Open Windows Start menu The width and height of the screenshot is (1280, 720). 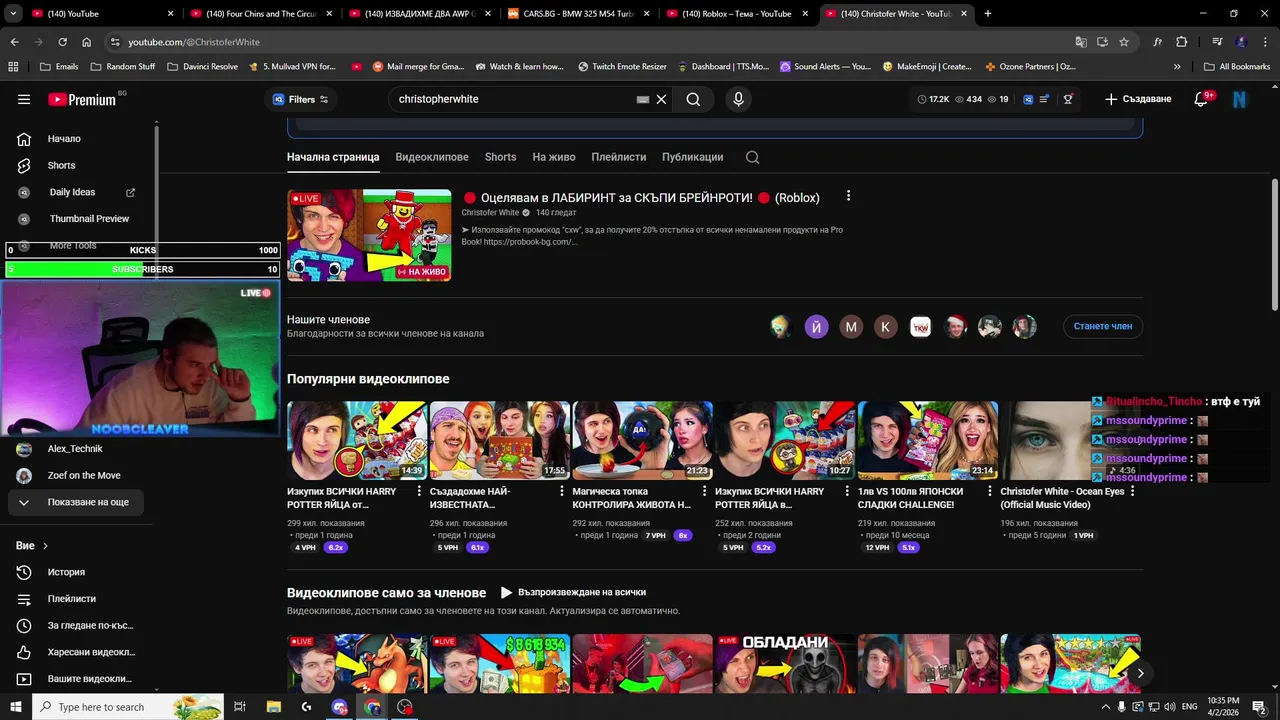tap(15, 707)
